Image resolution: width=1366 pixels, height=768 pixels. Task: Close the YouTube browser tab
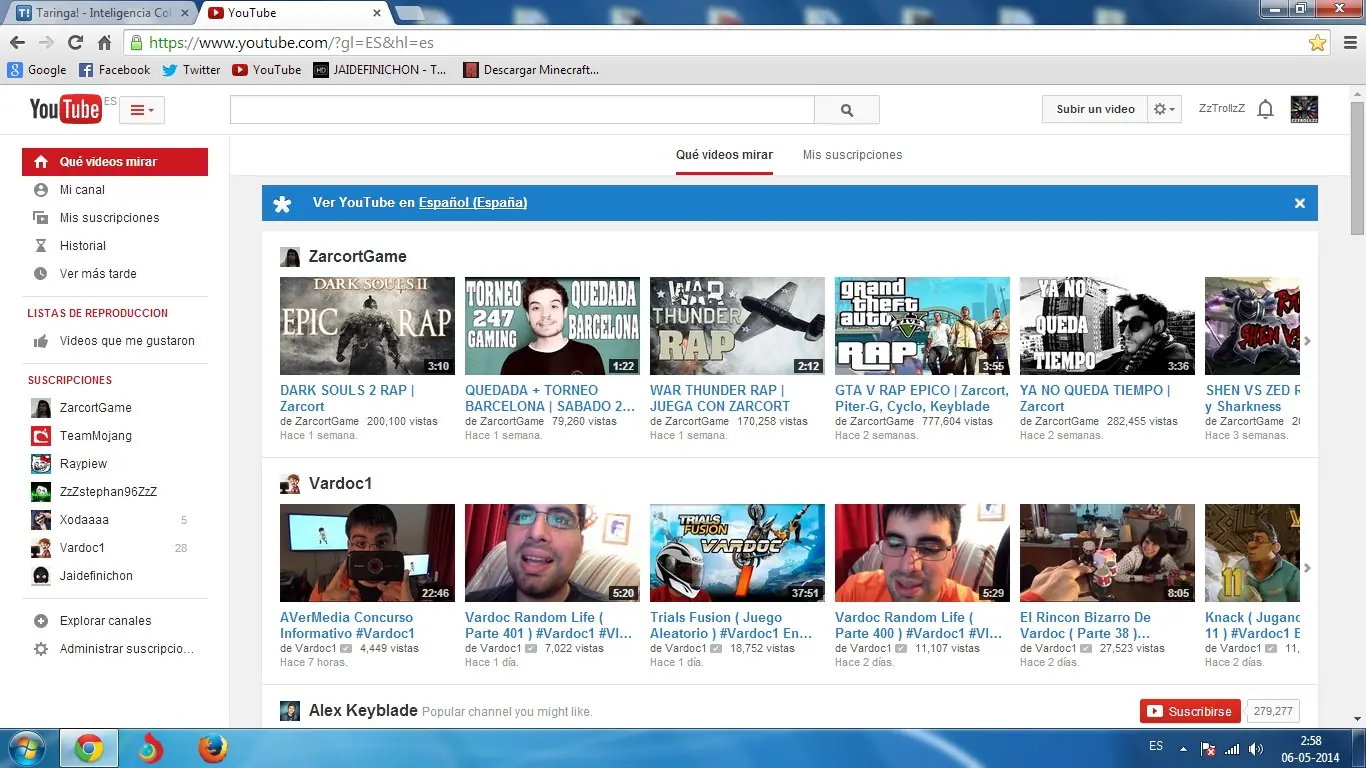(x=377, y=13)
